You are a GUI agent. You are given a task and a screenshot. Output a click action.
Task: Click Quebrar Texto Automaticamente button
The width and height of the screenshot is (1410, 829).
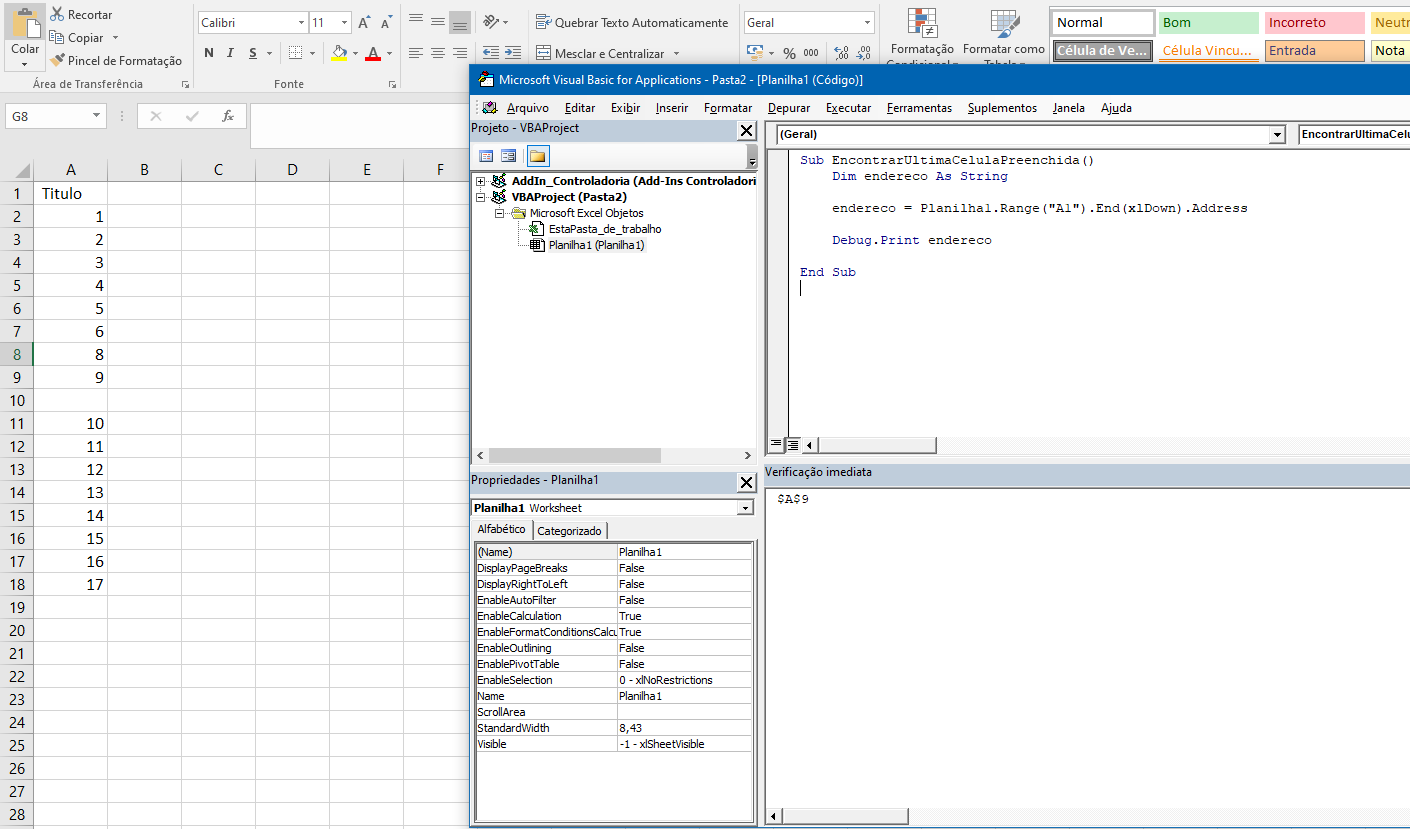coord(632,22)
